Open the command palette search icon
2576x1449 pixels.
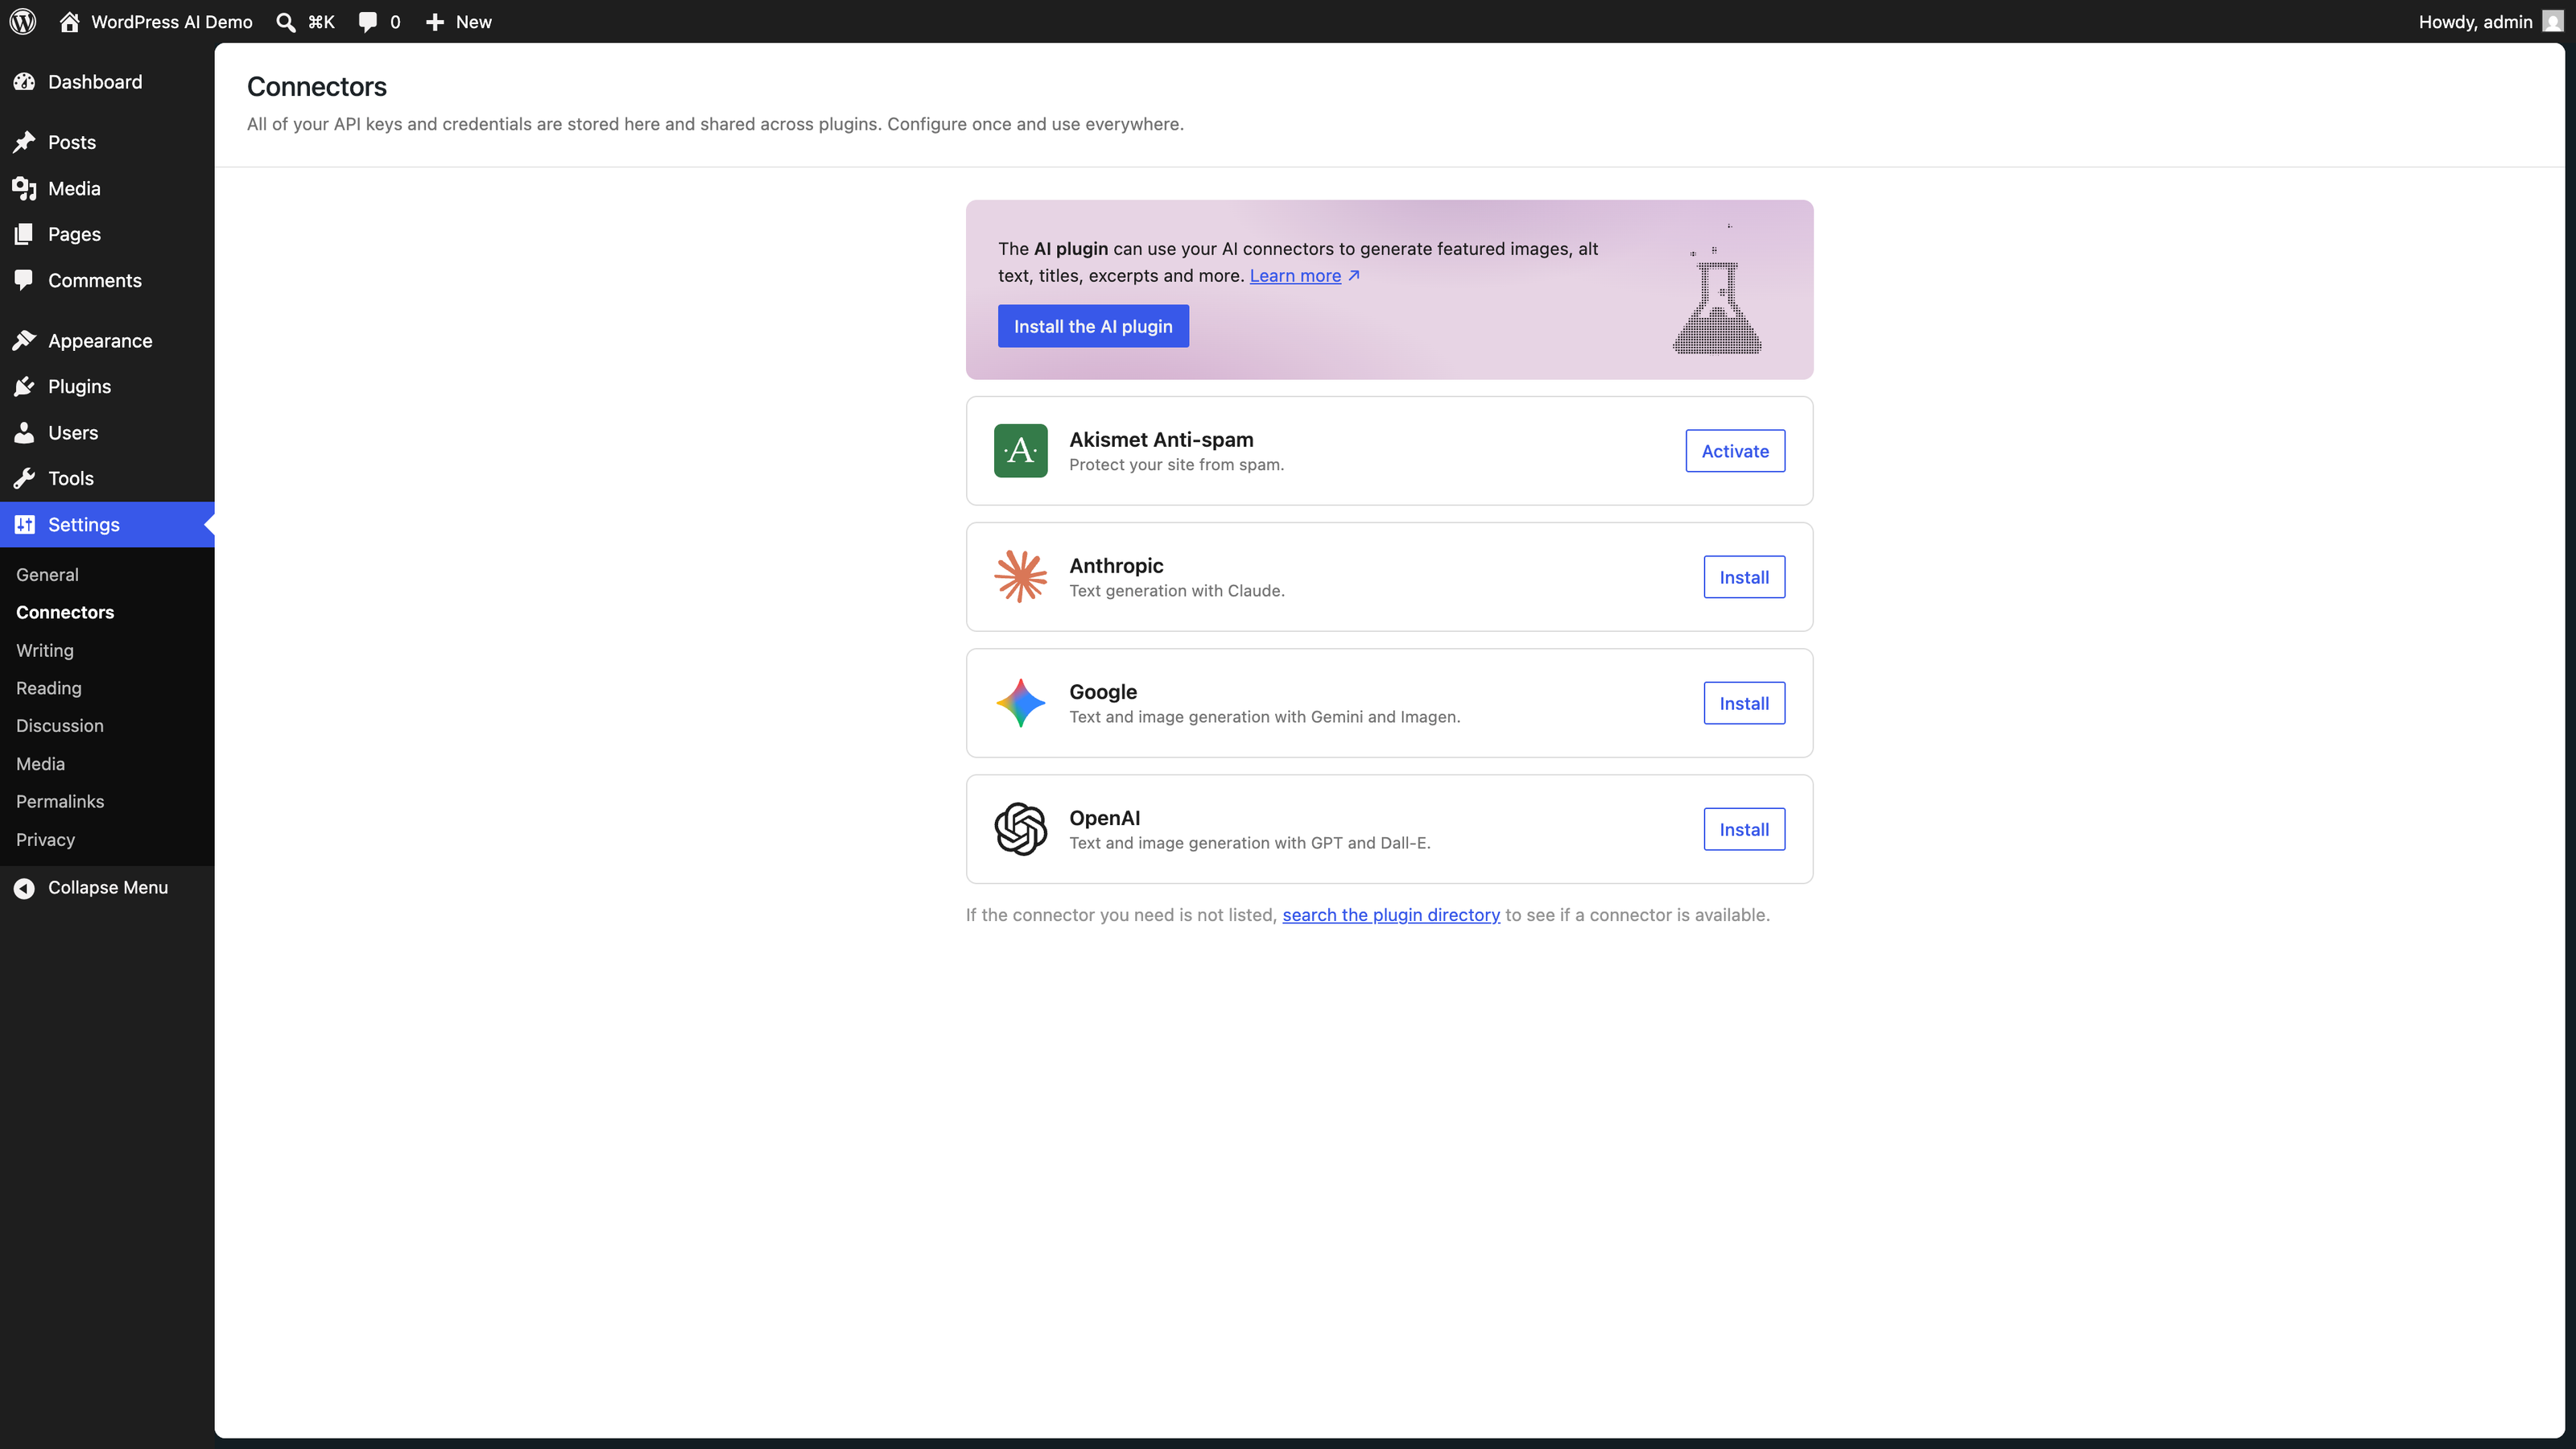pos(286,22)
